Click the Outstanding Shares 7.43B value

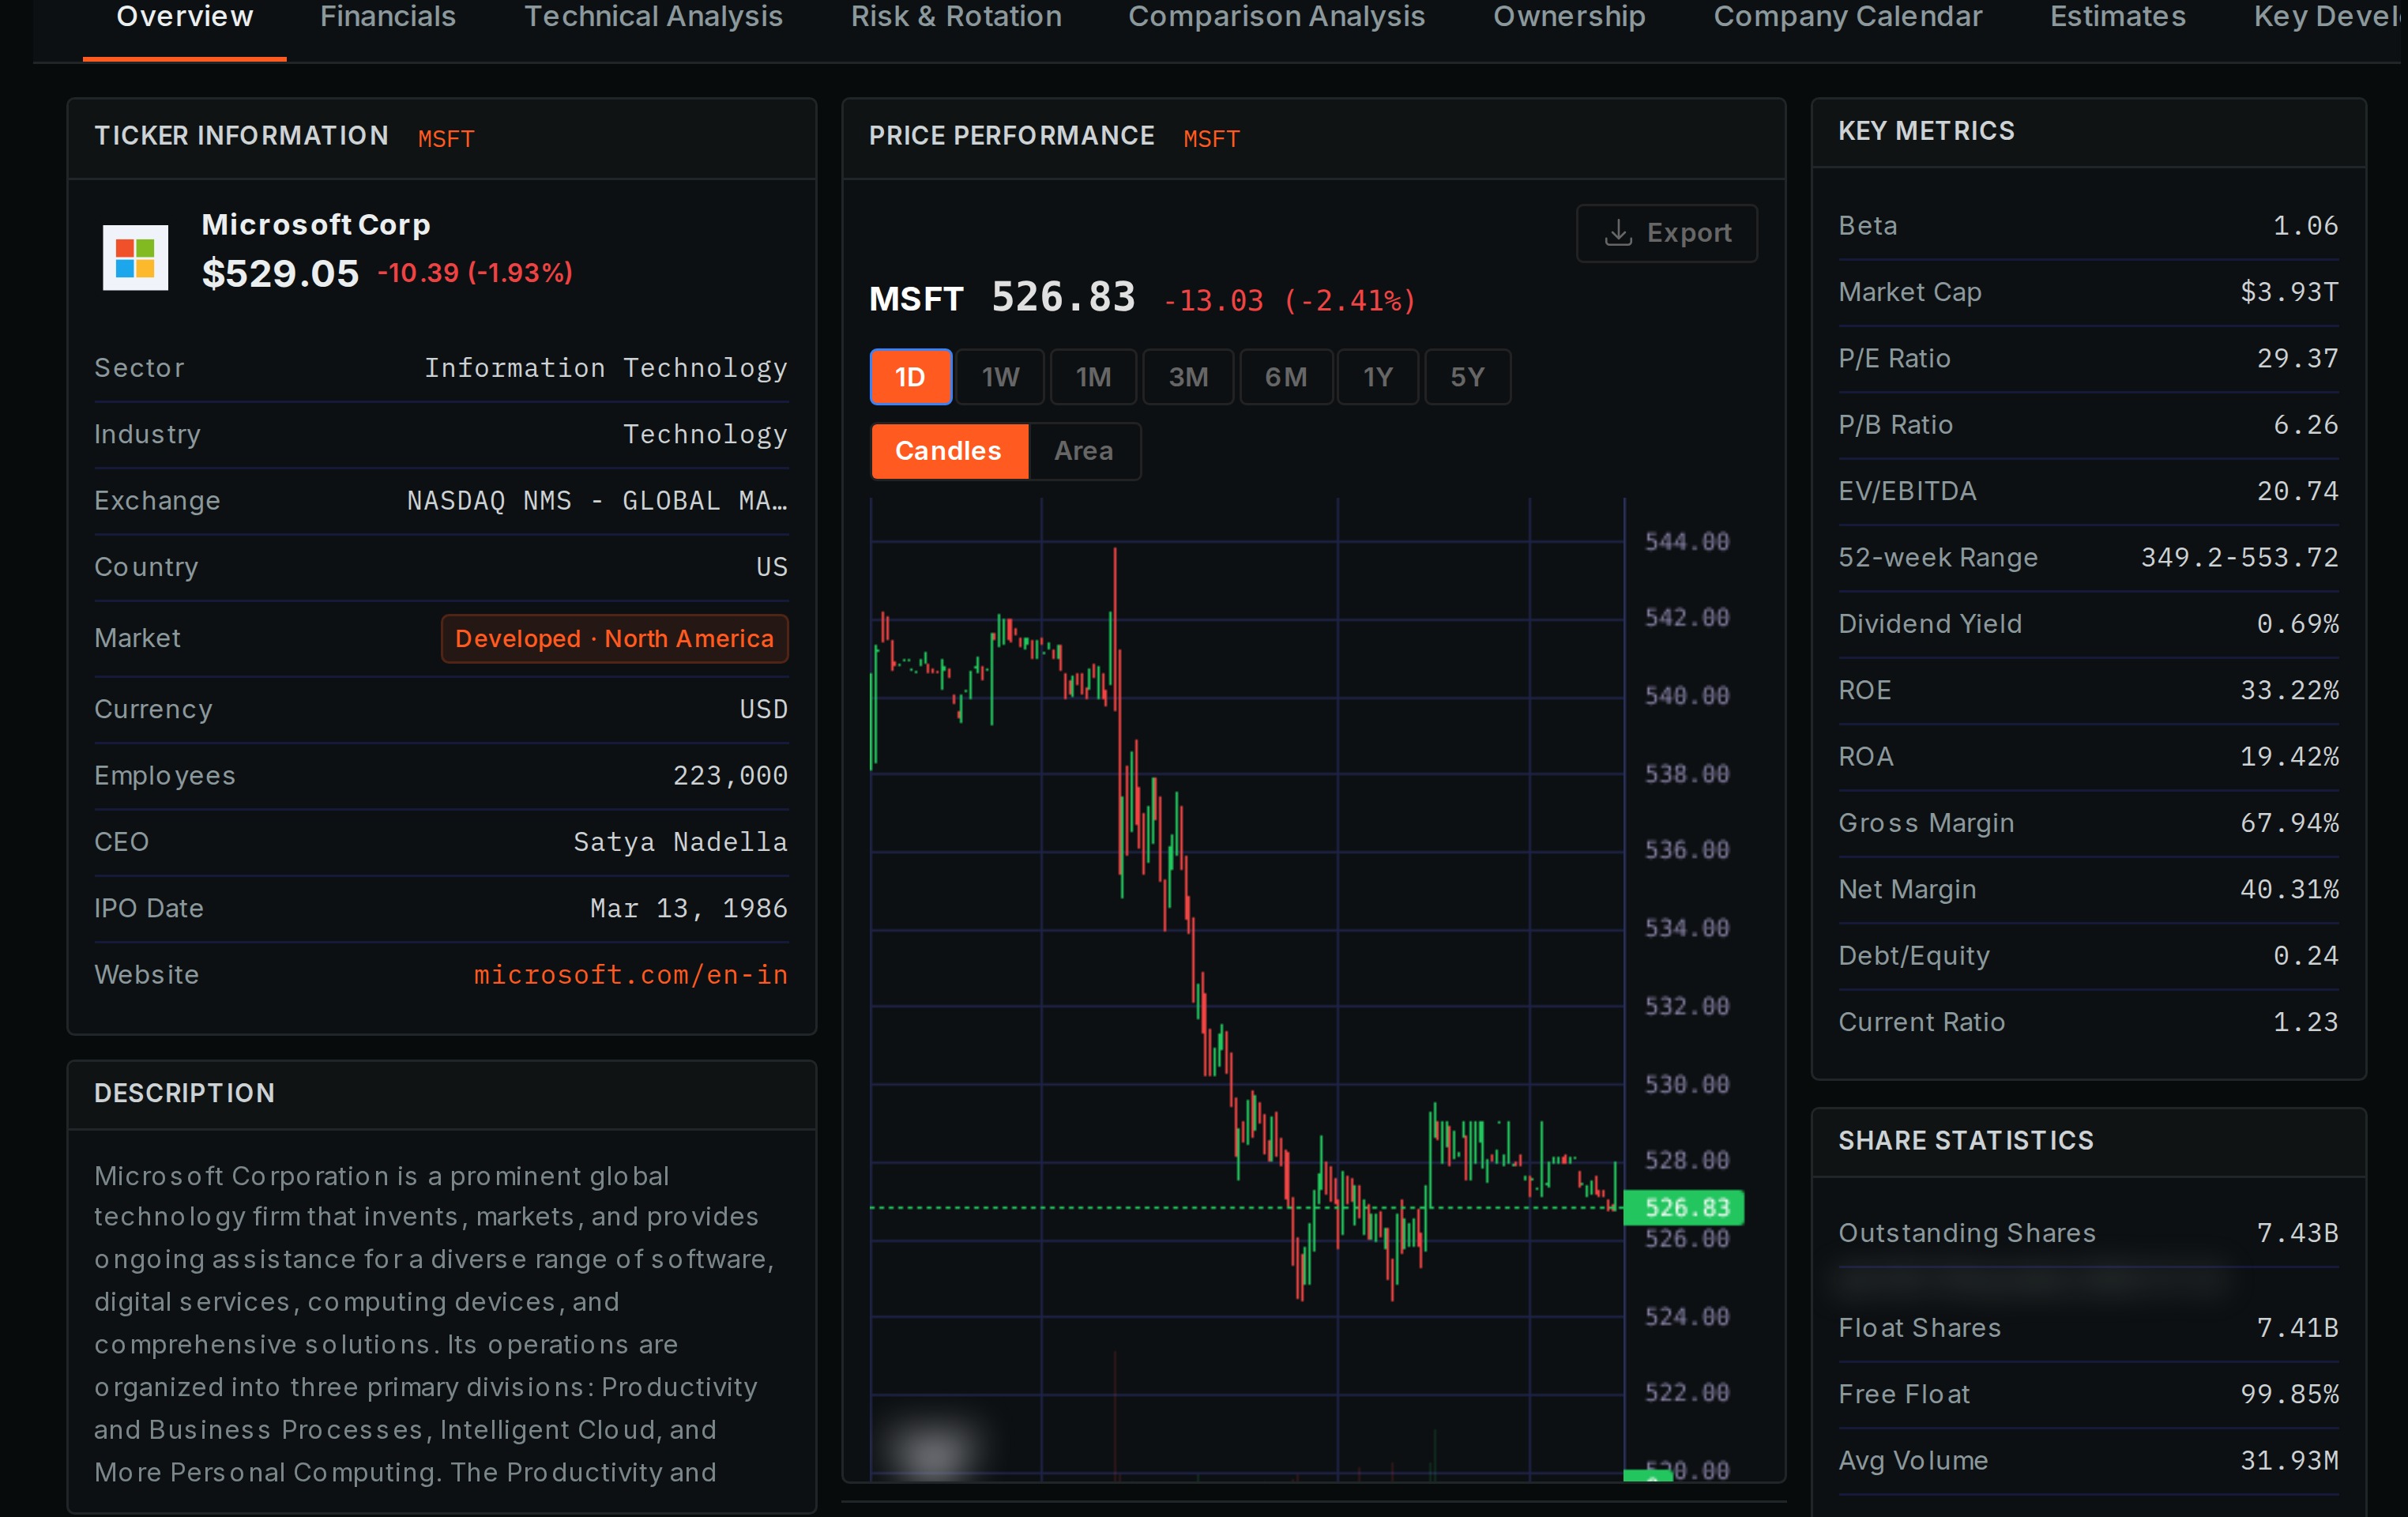tap(2297, 1233)
